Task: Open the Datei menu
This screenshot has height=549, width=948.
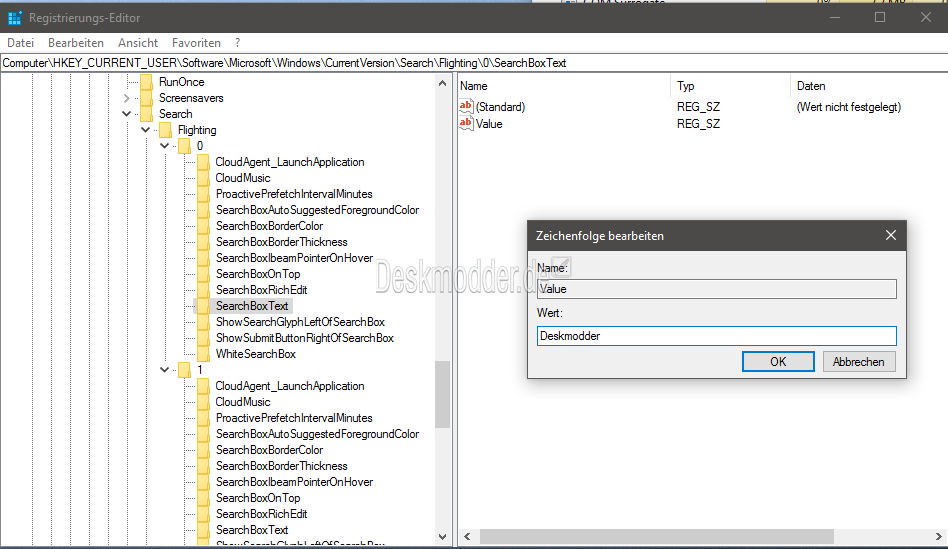Action: click(21, 43)
